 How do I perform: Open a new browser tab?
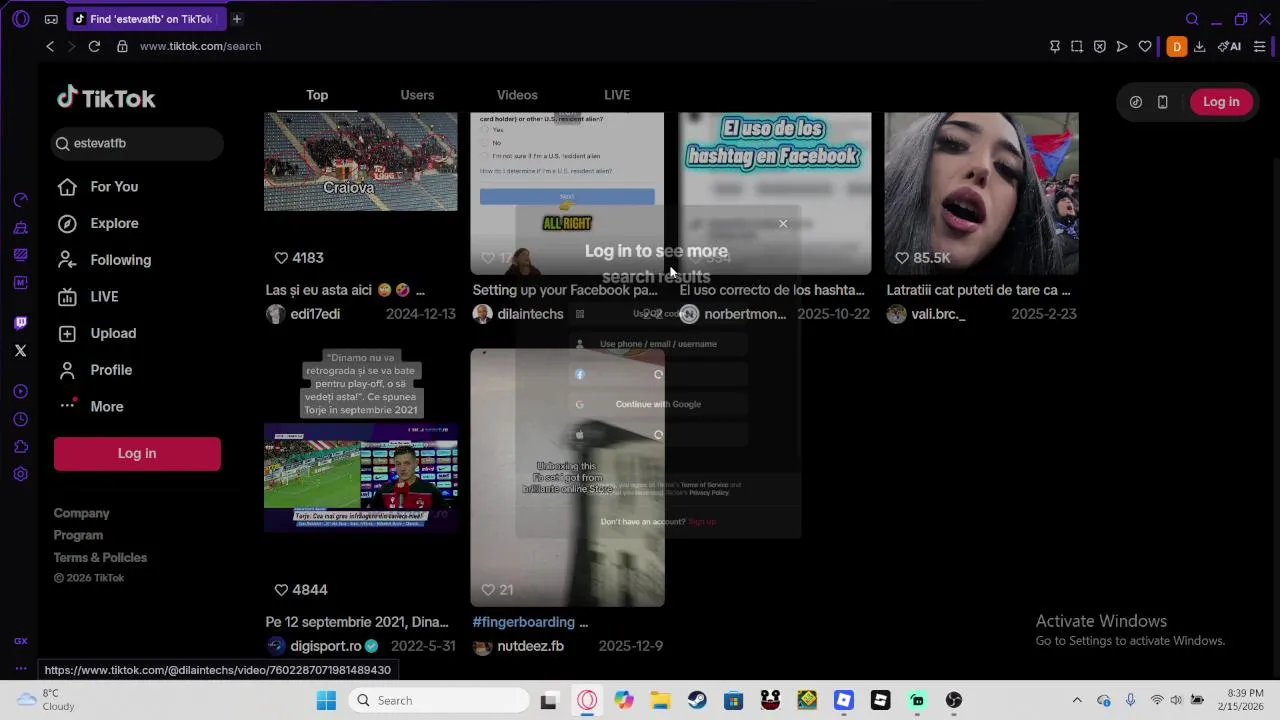237,19
